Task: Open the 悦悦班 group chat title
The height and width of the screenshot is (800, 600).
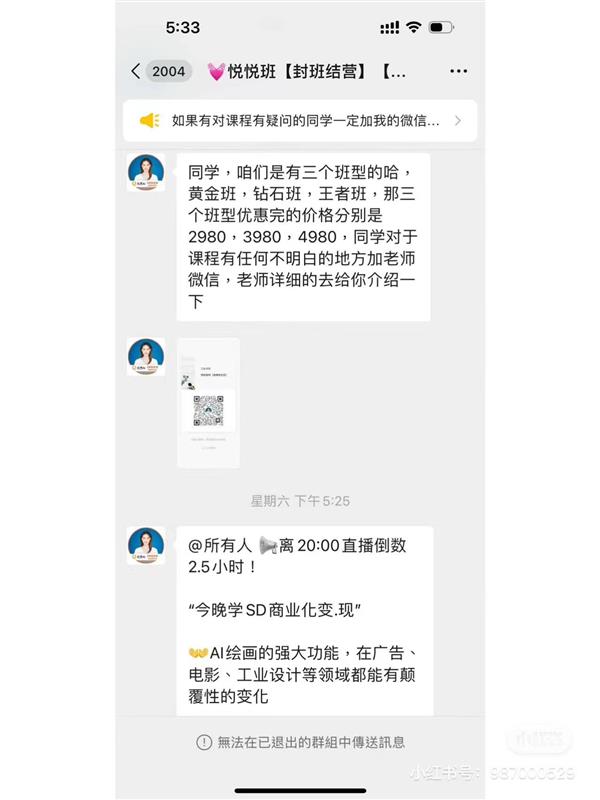Action: click(x=306, y=71)
